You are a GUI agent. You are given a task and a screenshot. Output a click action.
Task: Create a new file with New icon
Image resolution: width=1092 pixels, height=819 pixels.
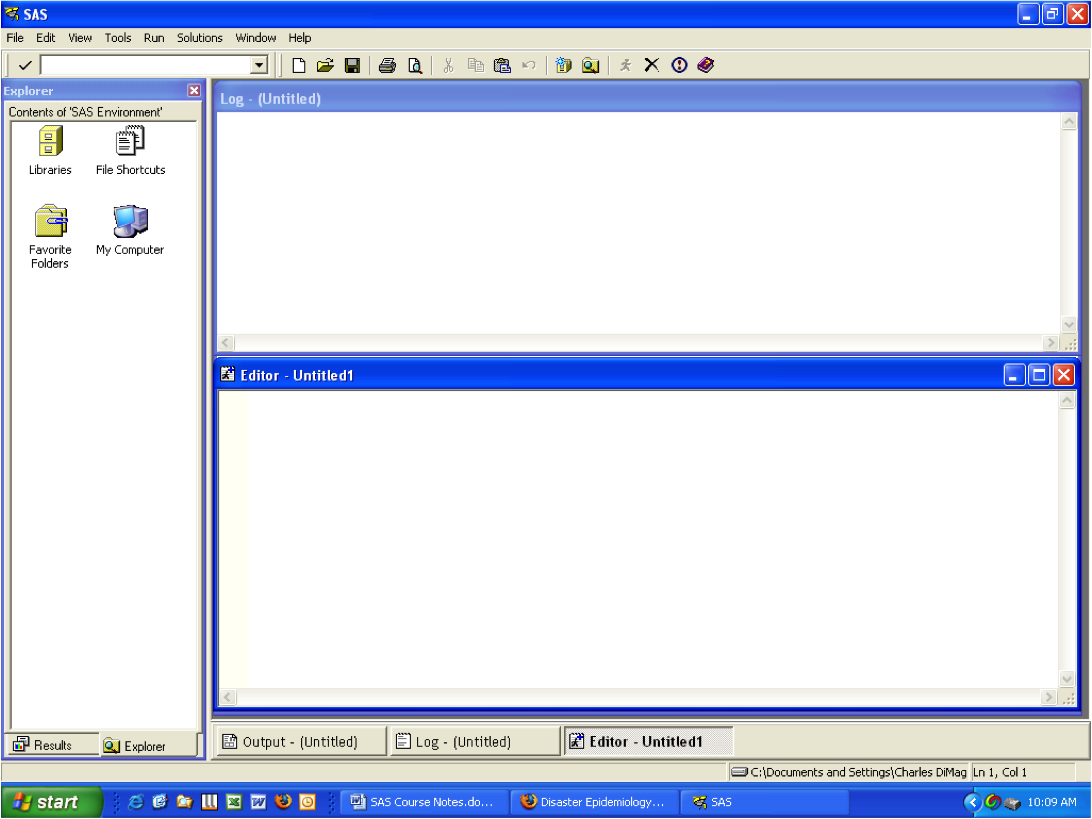299,65
